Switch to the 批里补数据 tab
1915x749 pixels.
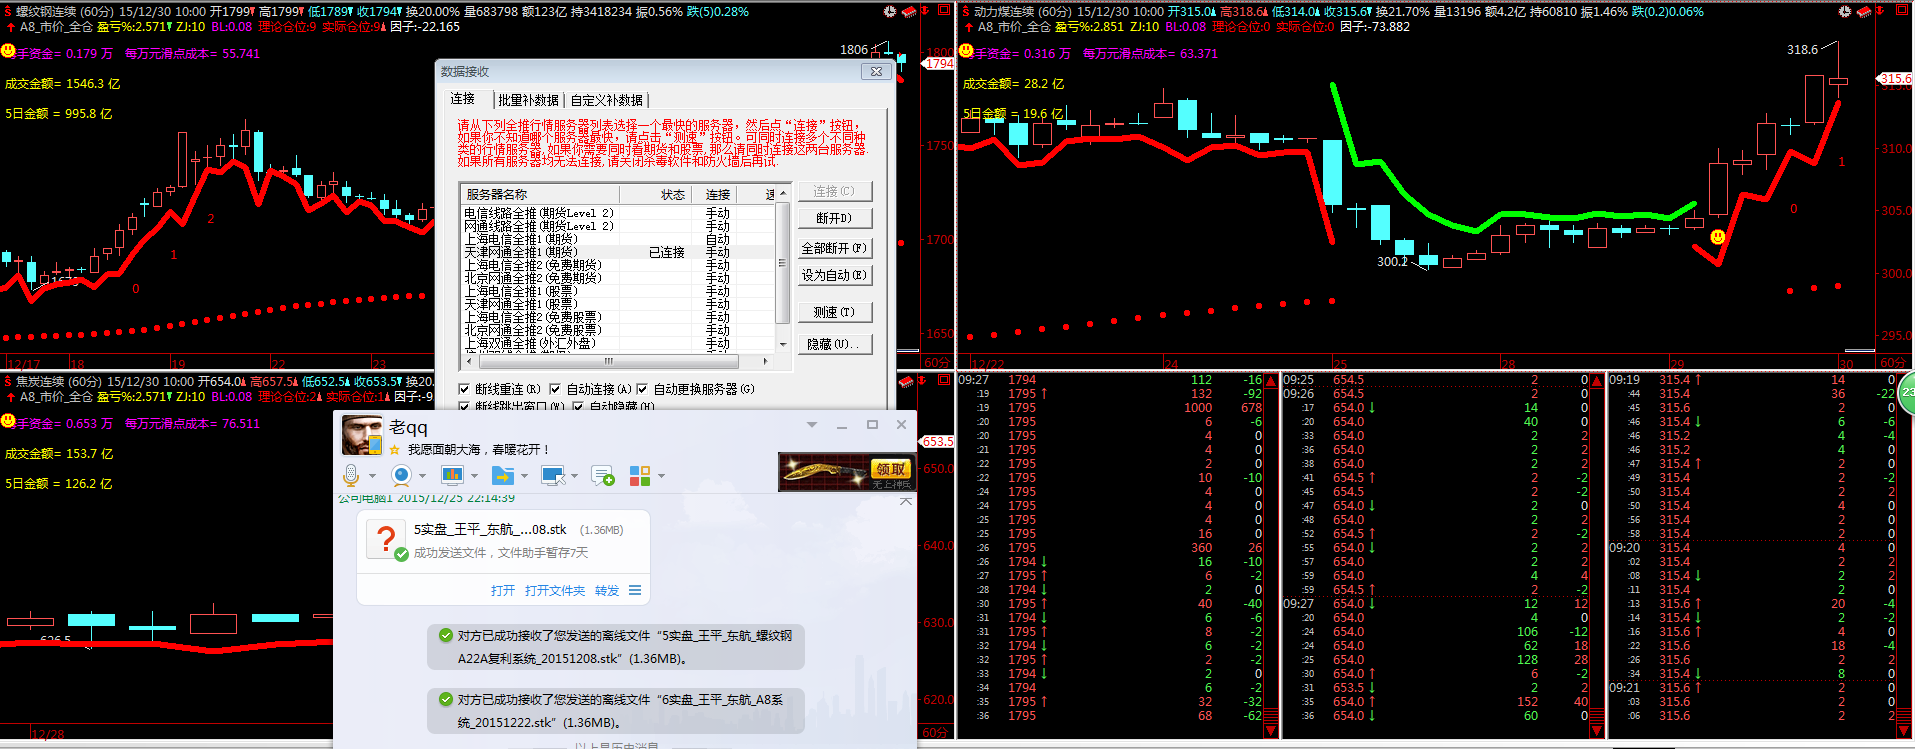click(528, 100)
